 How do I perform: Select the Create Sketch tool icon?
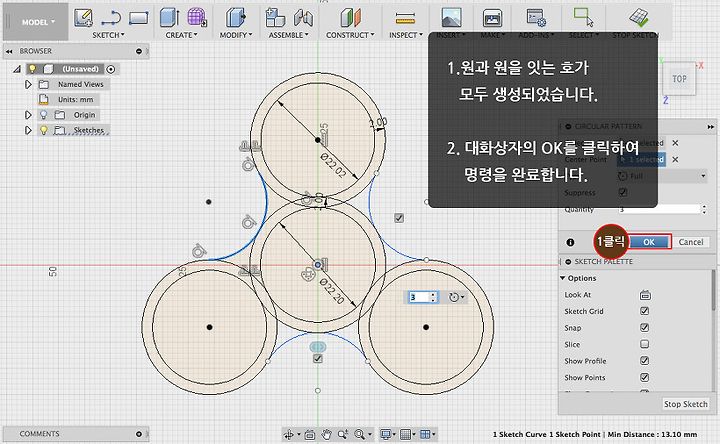[83, 18]
